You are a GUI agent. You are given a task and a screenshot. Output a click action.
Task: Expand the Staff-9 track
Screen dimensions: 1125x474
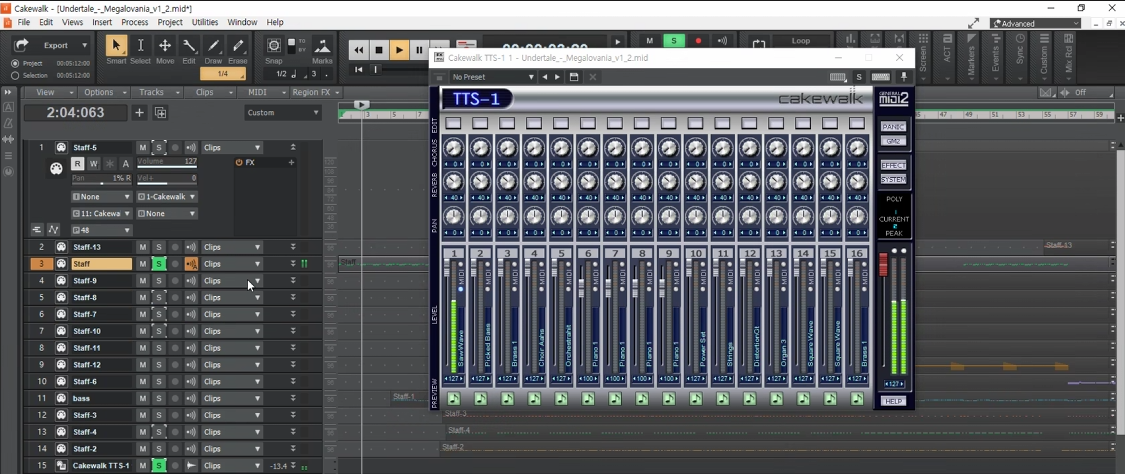(x=293, y=280)
